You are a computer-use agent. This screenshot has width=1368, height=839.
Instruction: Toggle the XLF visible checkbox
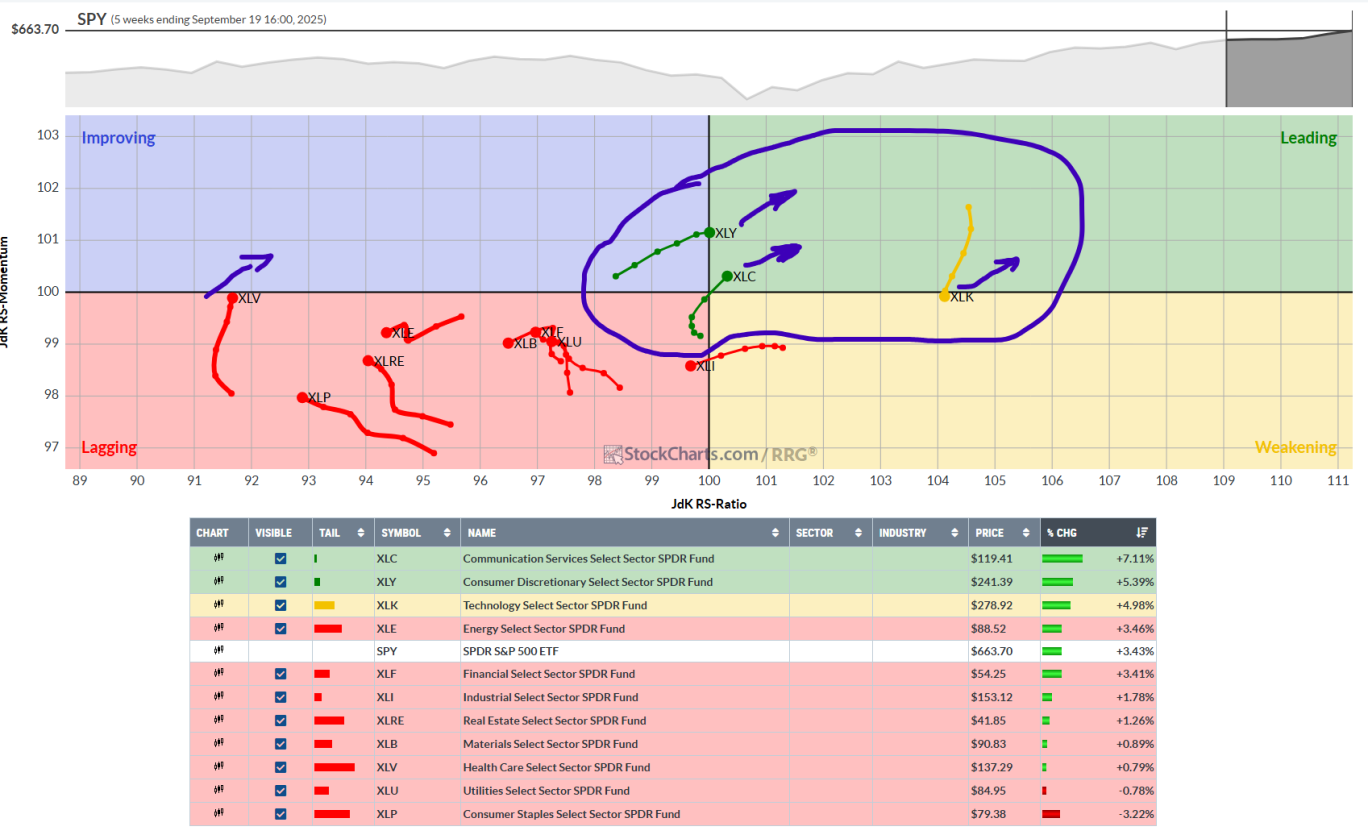point(280,674)
